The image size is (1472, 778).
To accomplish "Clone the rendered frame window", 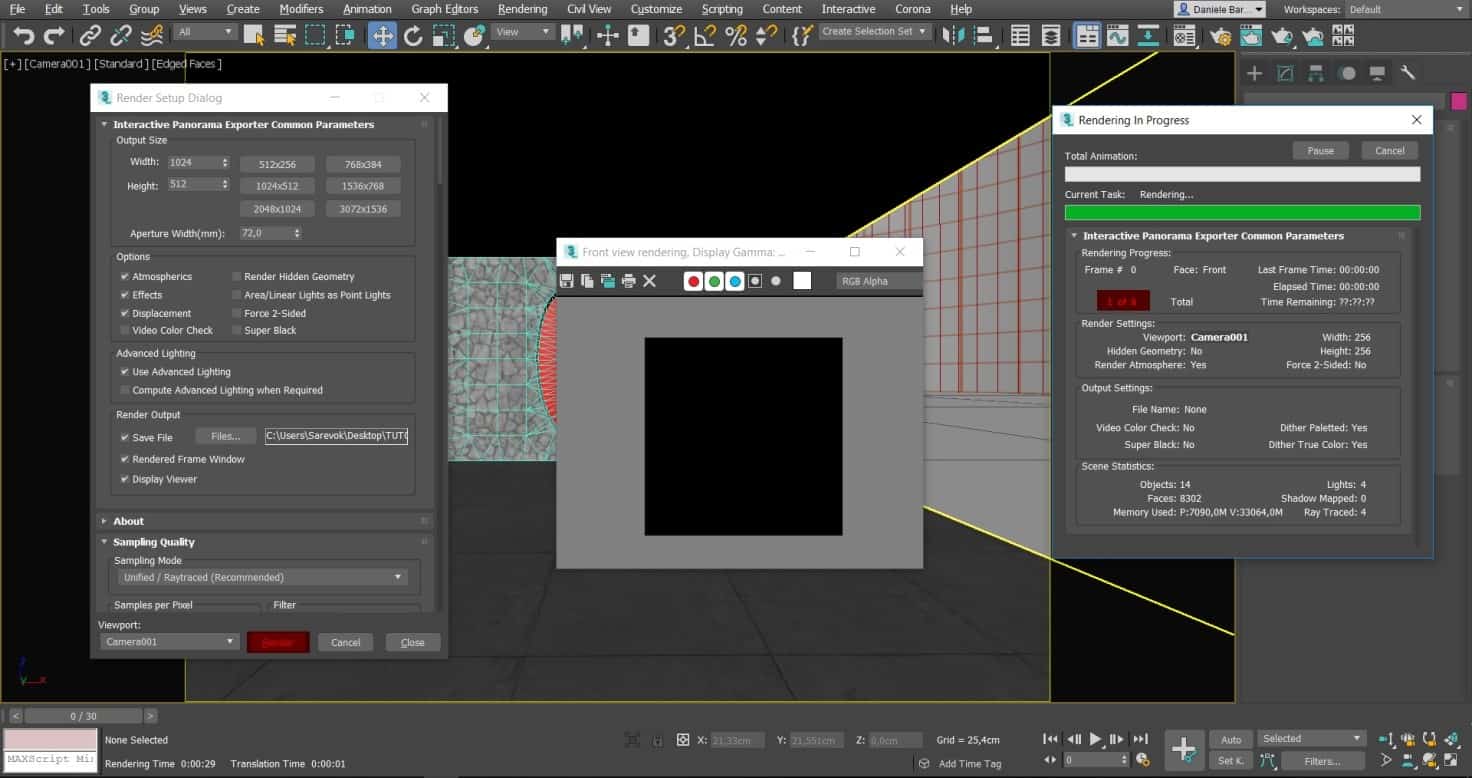I will [x=587, y=281].
